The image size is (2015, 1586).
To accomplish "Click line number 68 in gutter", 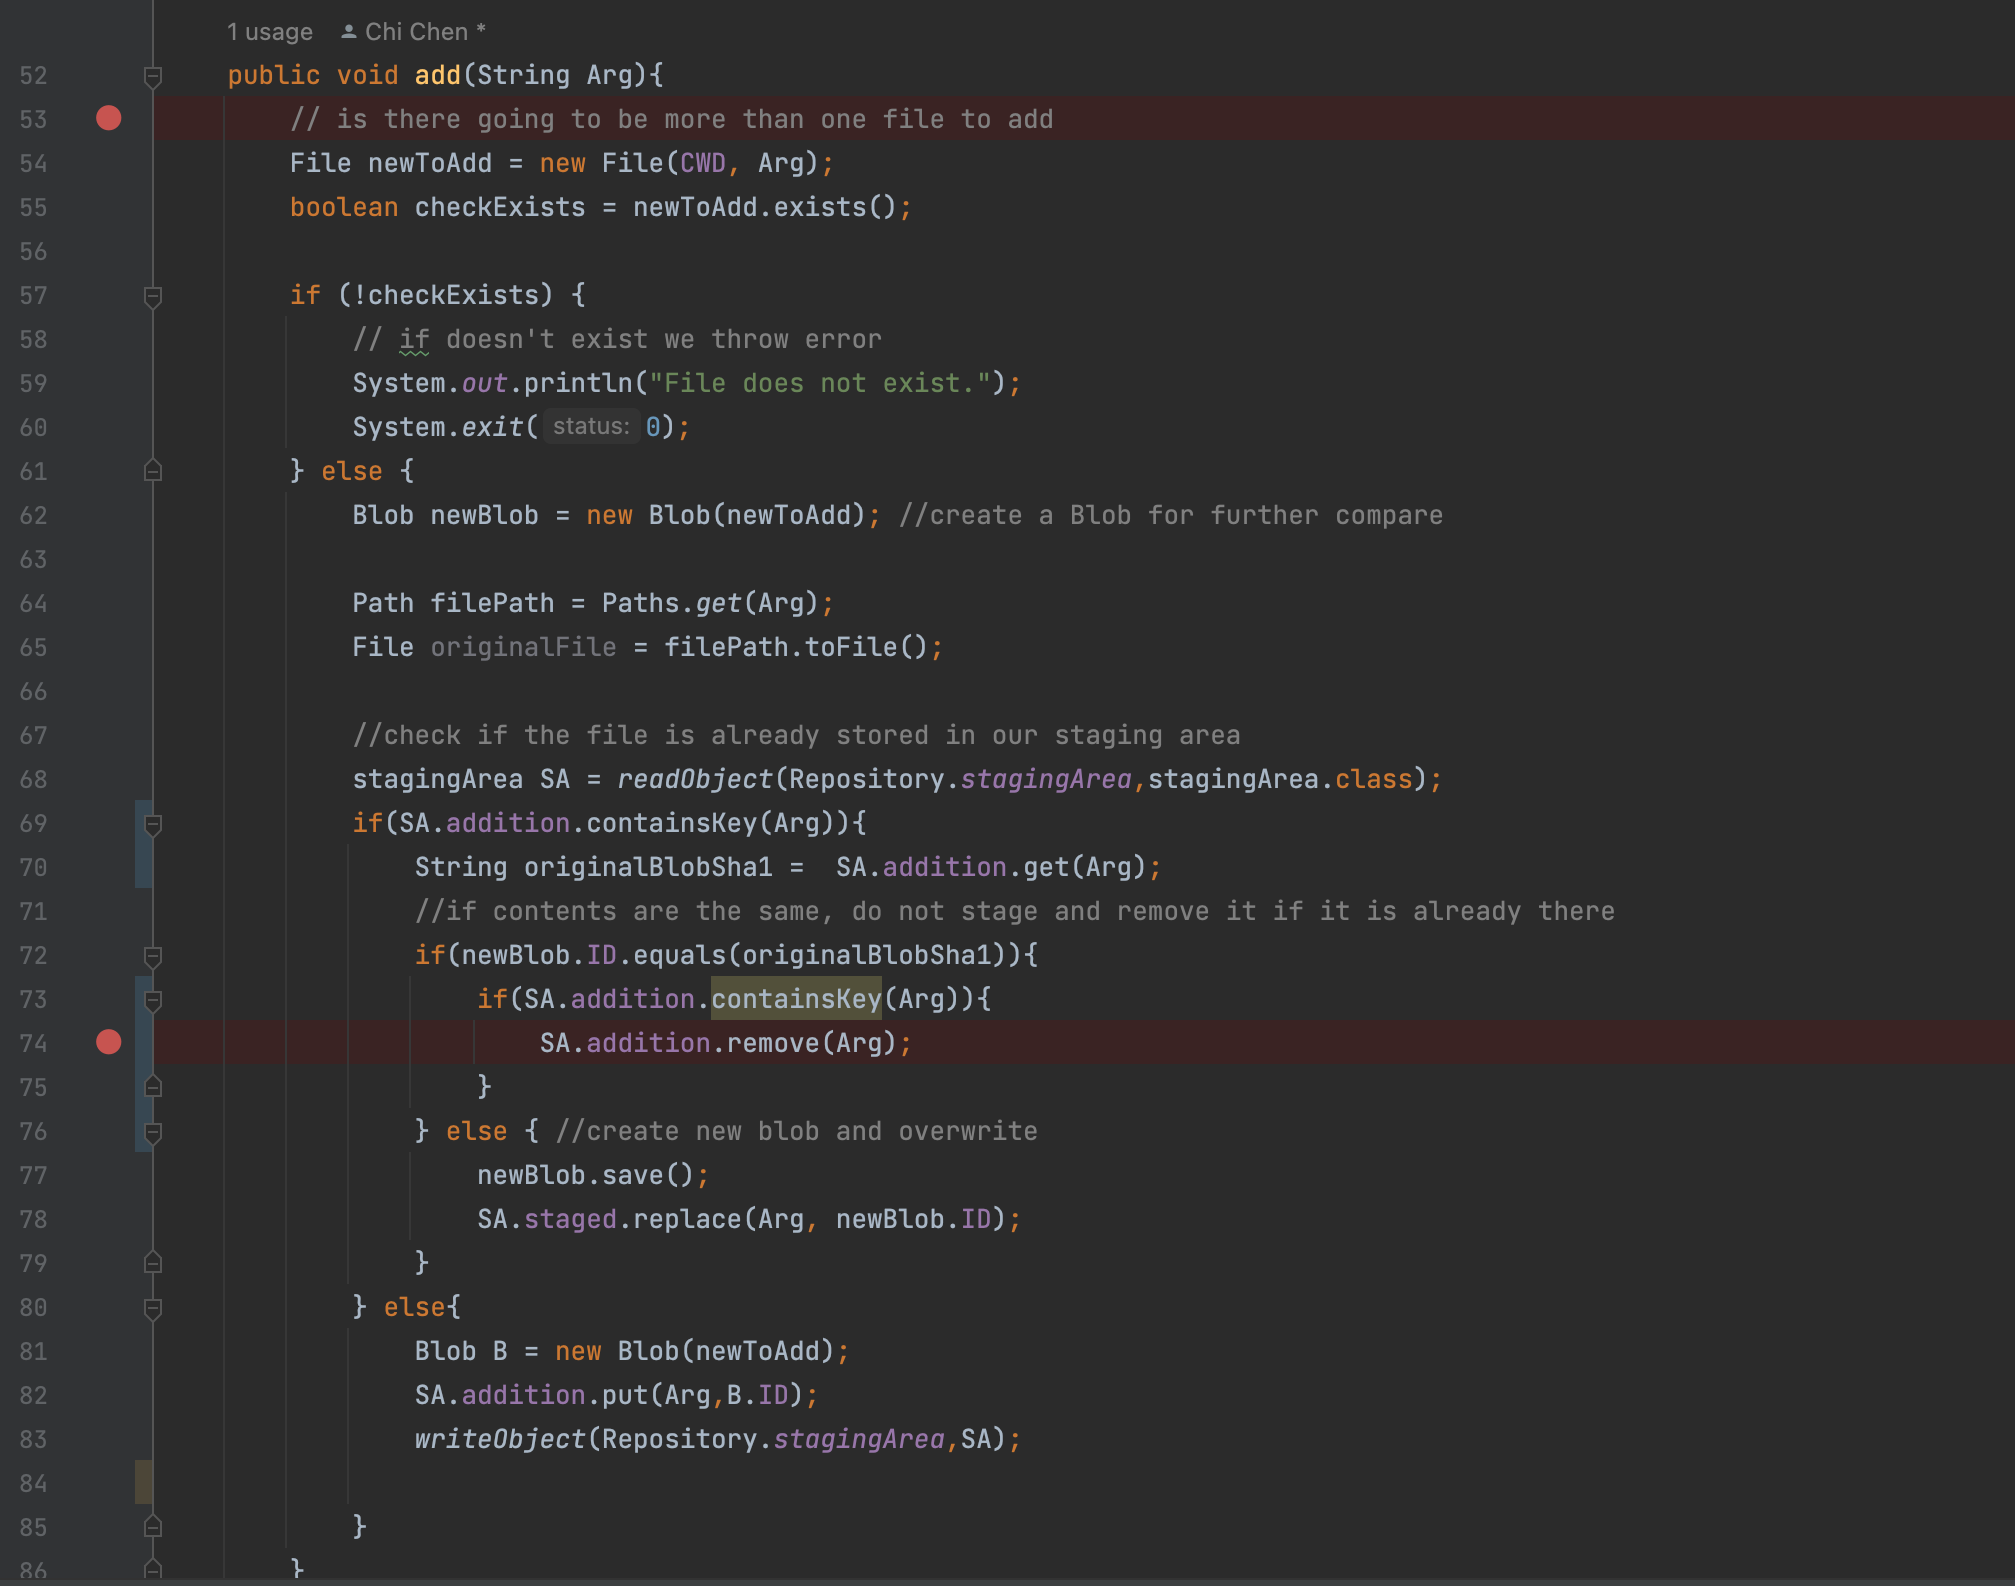I will pyautogui.click(x=33, y=780).
